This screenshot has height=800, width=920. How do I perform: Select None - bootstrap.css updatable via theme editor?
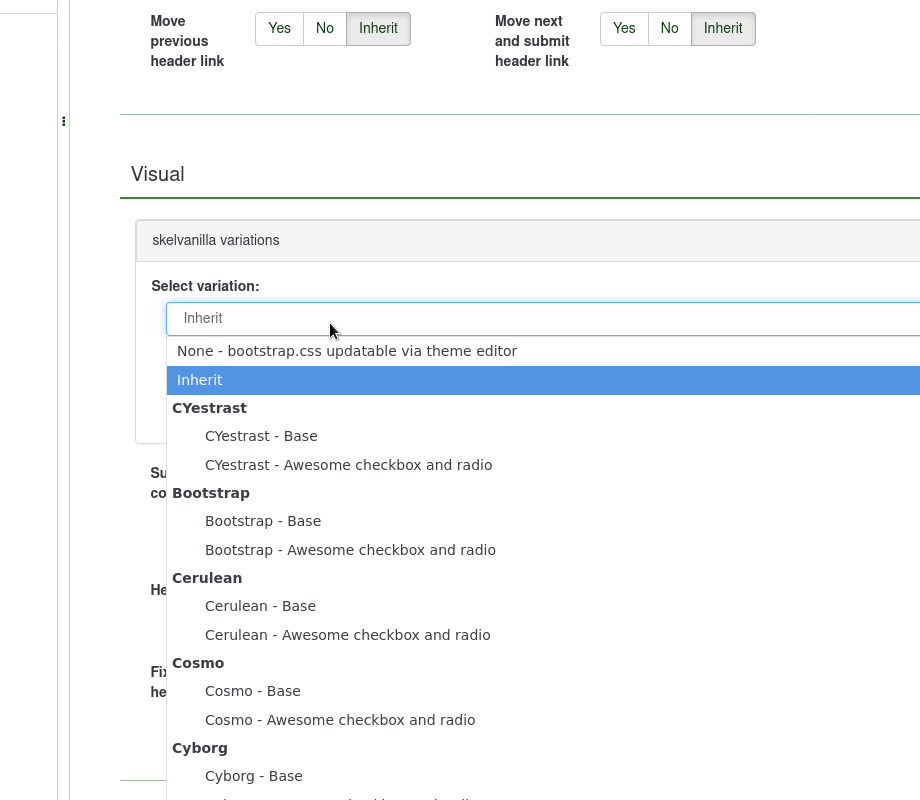(x=347, y=351)
